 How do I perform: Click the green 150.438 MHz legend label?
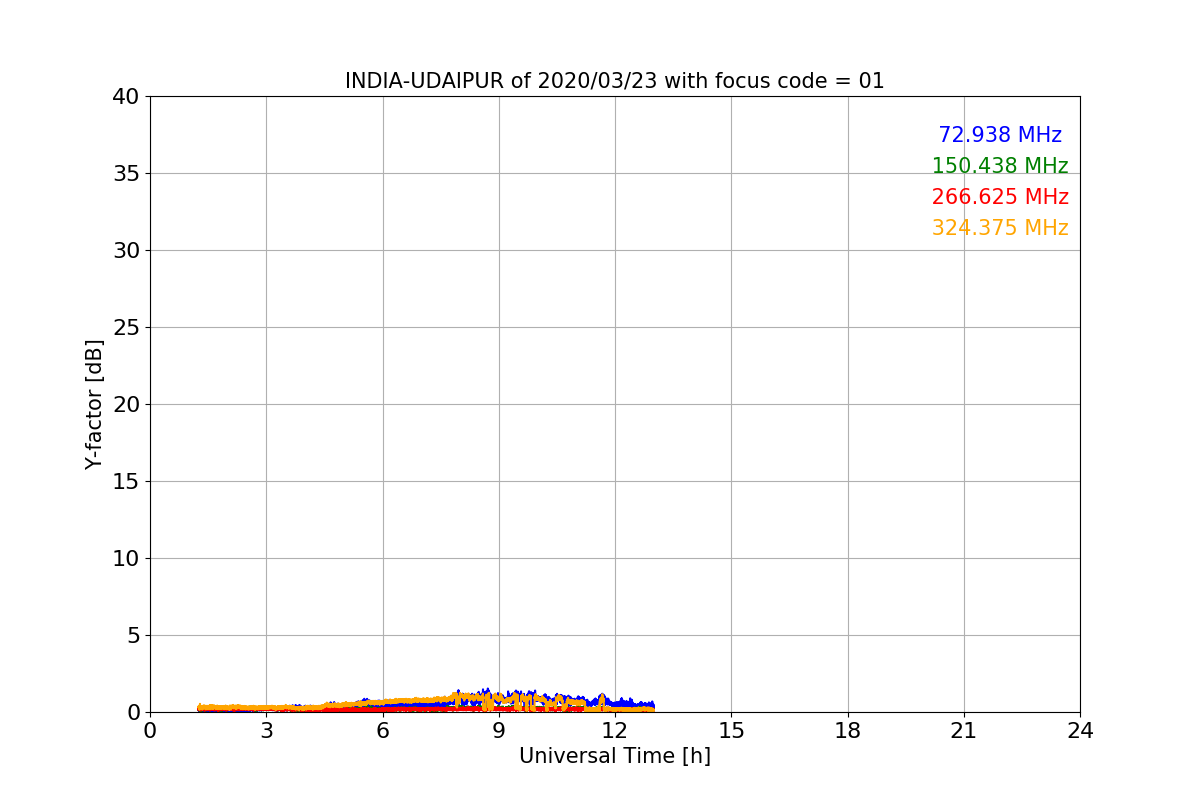click(1000, 166)
